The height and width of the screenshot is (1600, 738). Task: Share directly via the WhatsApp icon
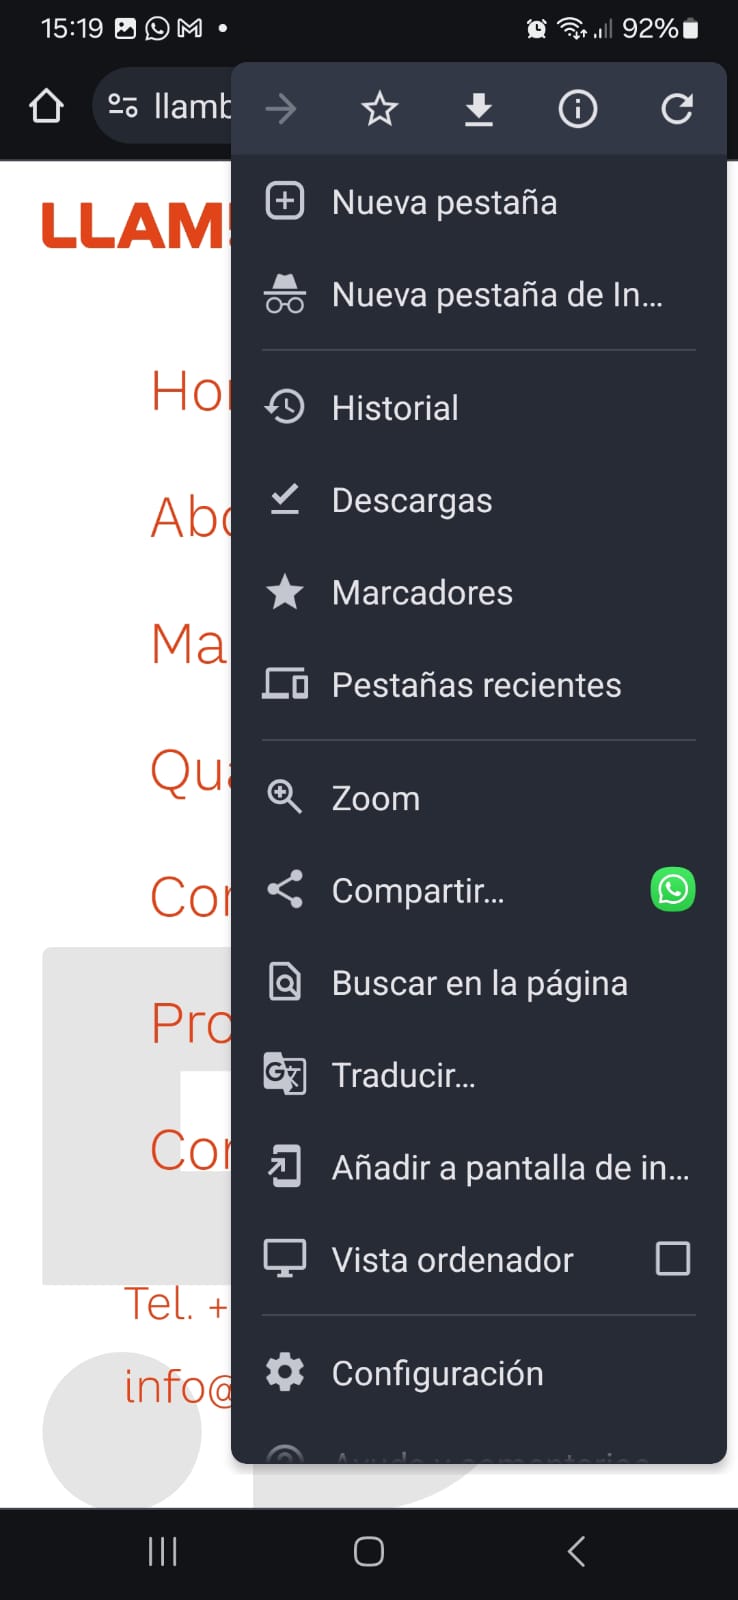[673, 889]
